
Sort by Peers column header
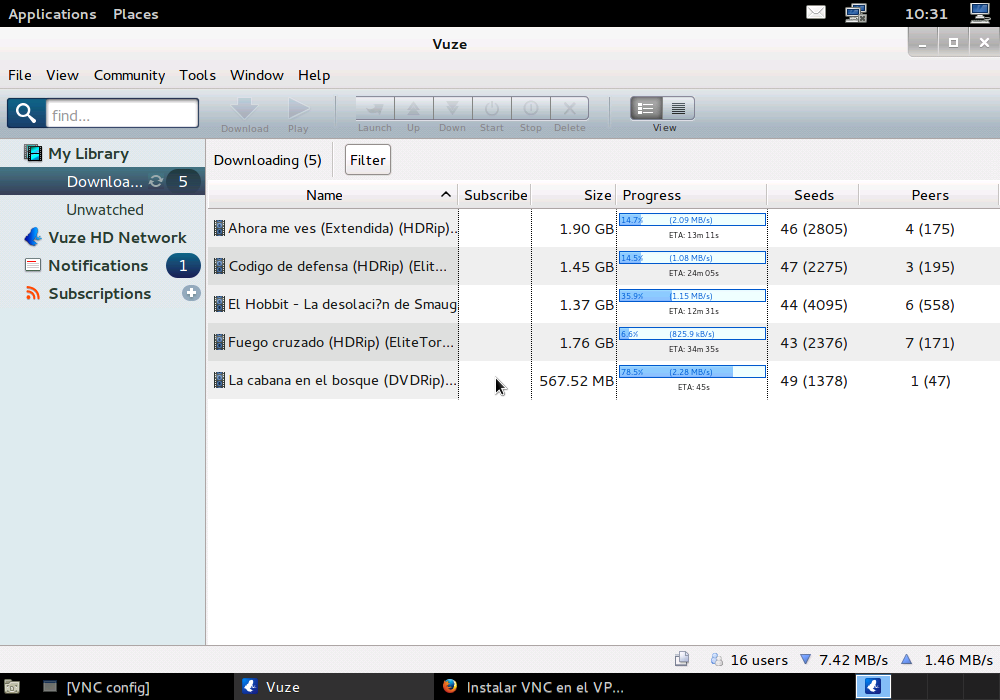pyautogui.click(x=930, y=195)
